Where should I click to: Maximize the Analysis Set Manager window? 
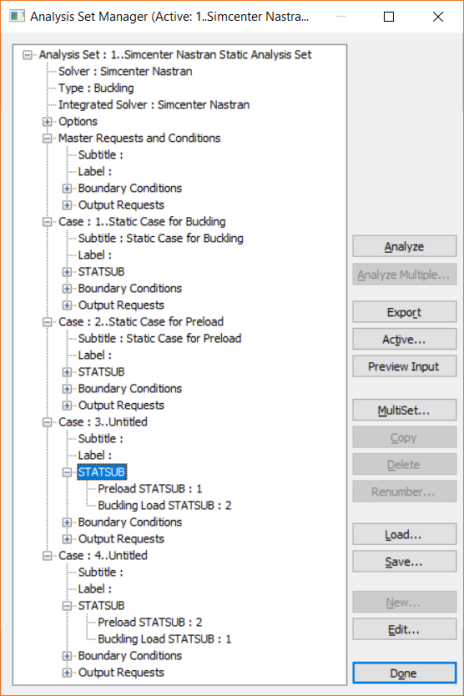click(389, 17)
